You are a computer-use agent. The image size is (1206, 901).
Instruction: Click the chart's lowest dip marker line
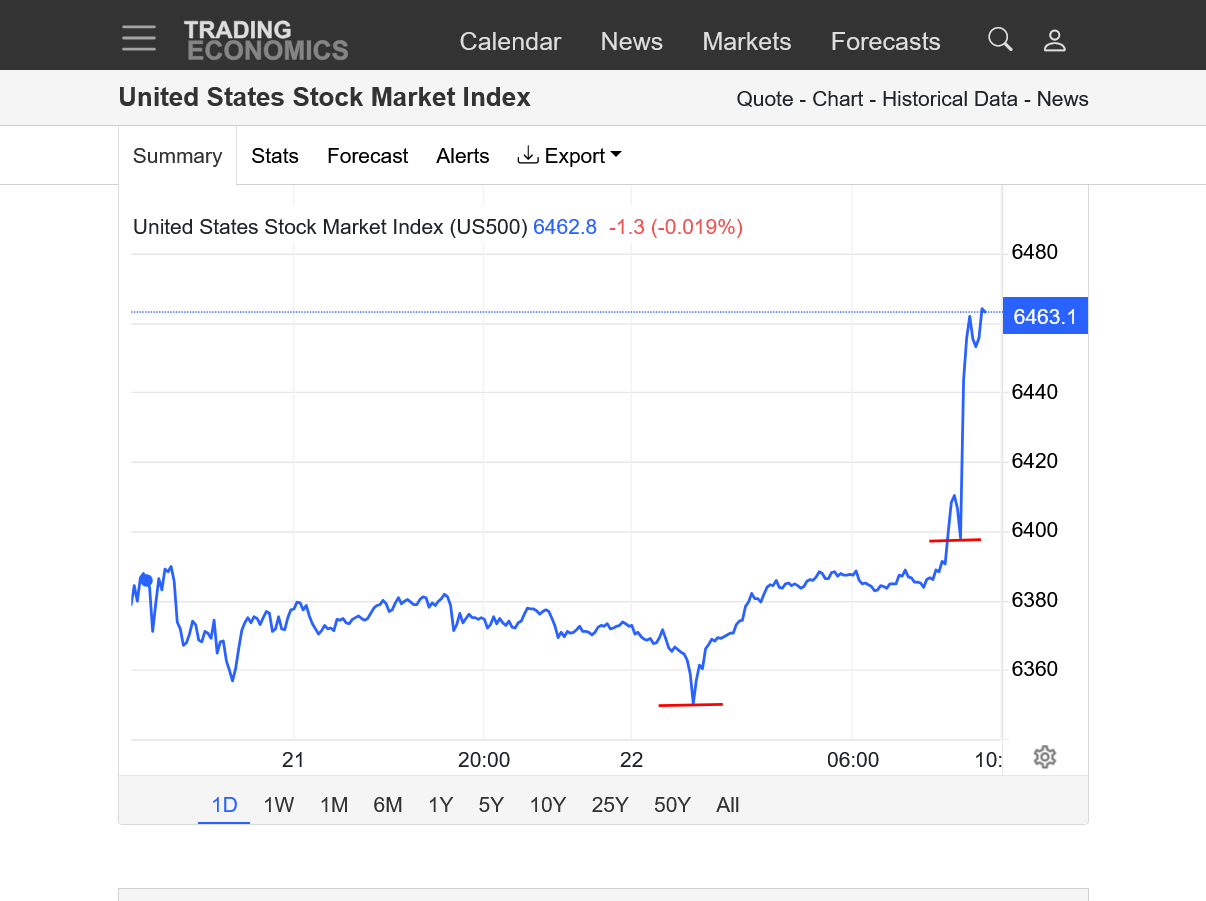pos(690,705)
